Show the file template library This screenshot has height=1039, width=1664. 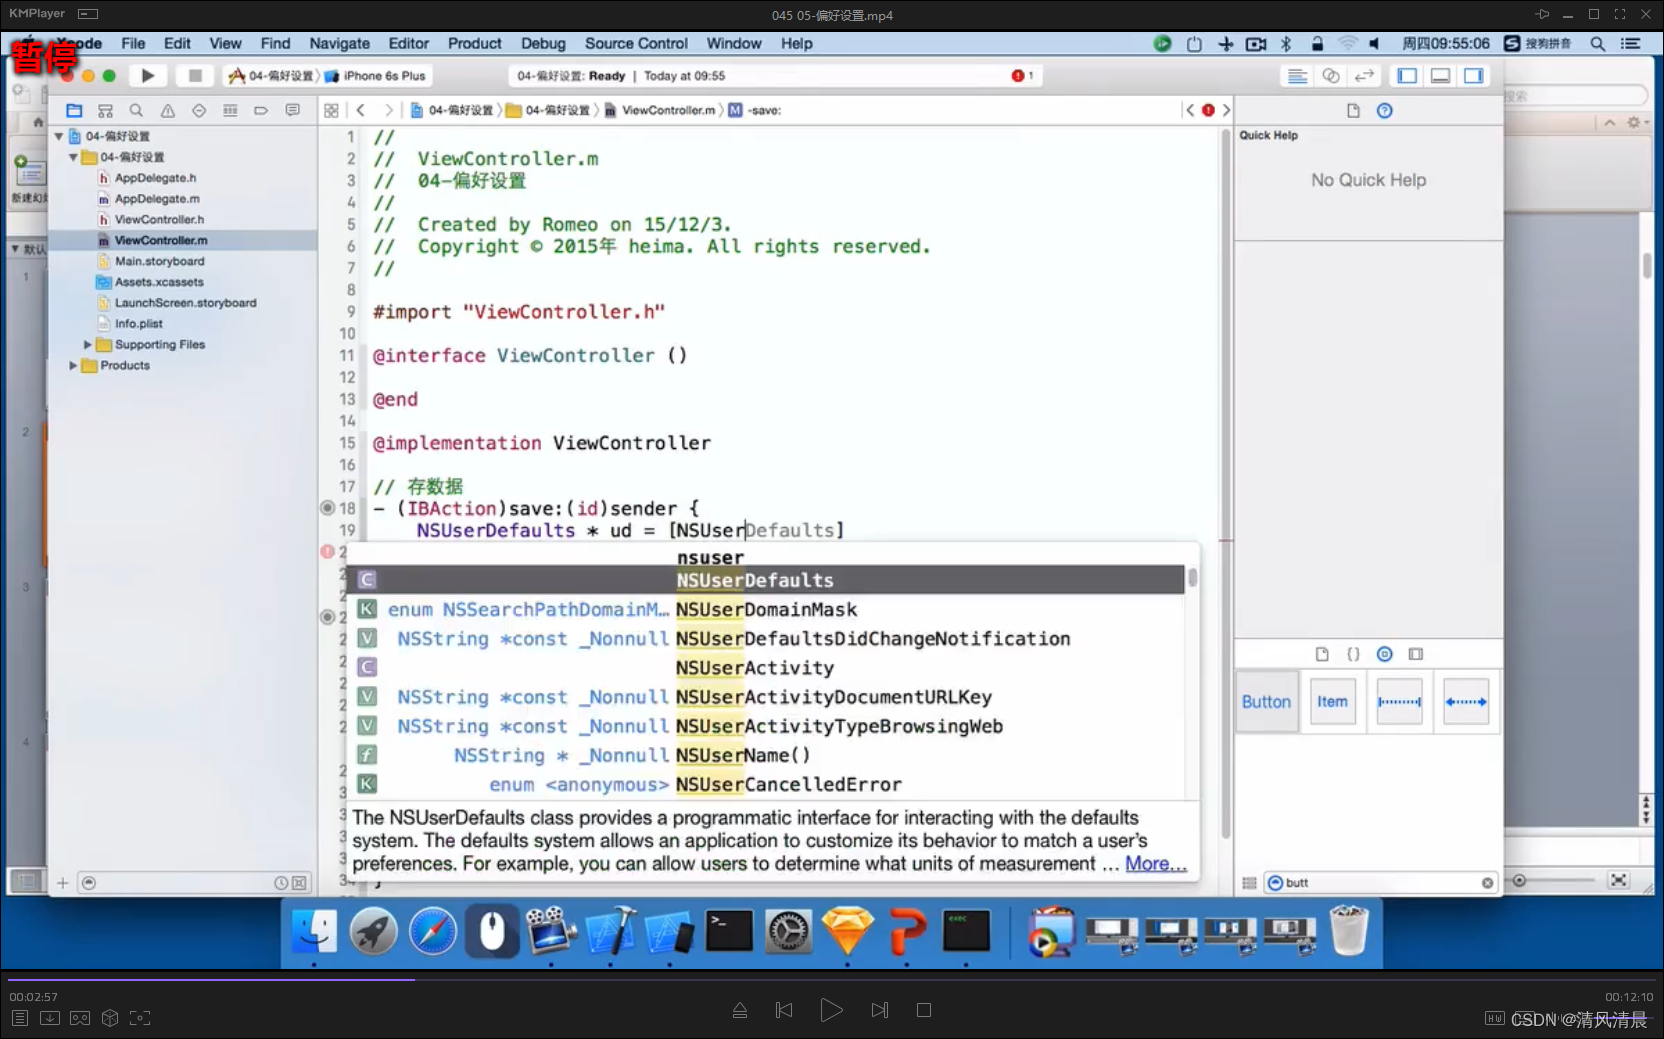[1322, 654]
